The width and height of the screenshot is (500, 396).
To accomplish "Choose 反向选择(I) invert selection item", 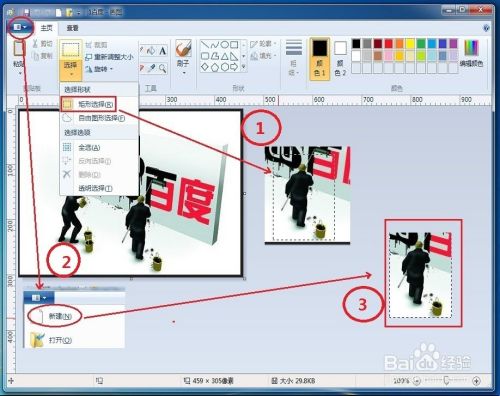I will (x=99, y=161).
